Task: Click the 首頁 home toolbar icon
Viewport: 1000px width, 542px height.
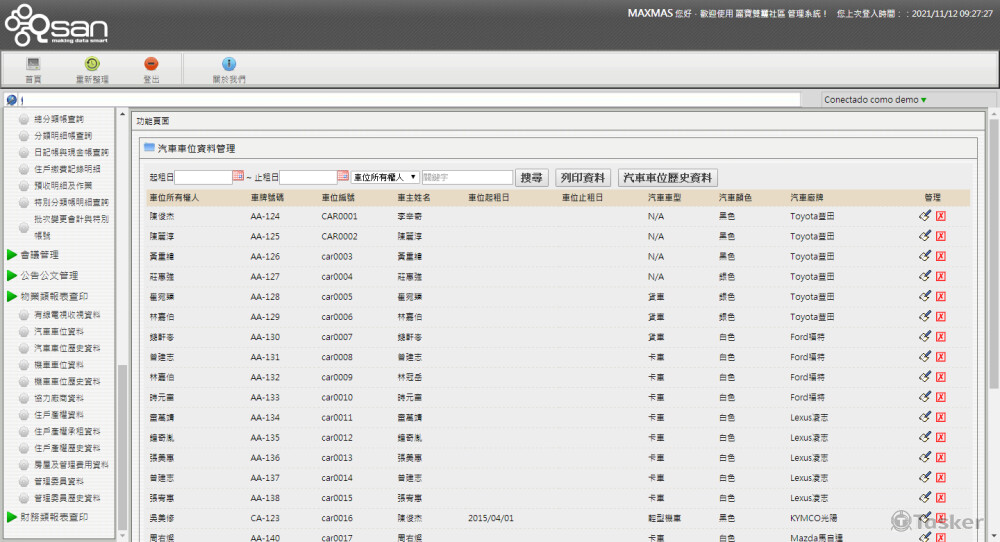Action: (33, 64)
